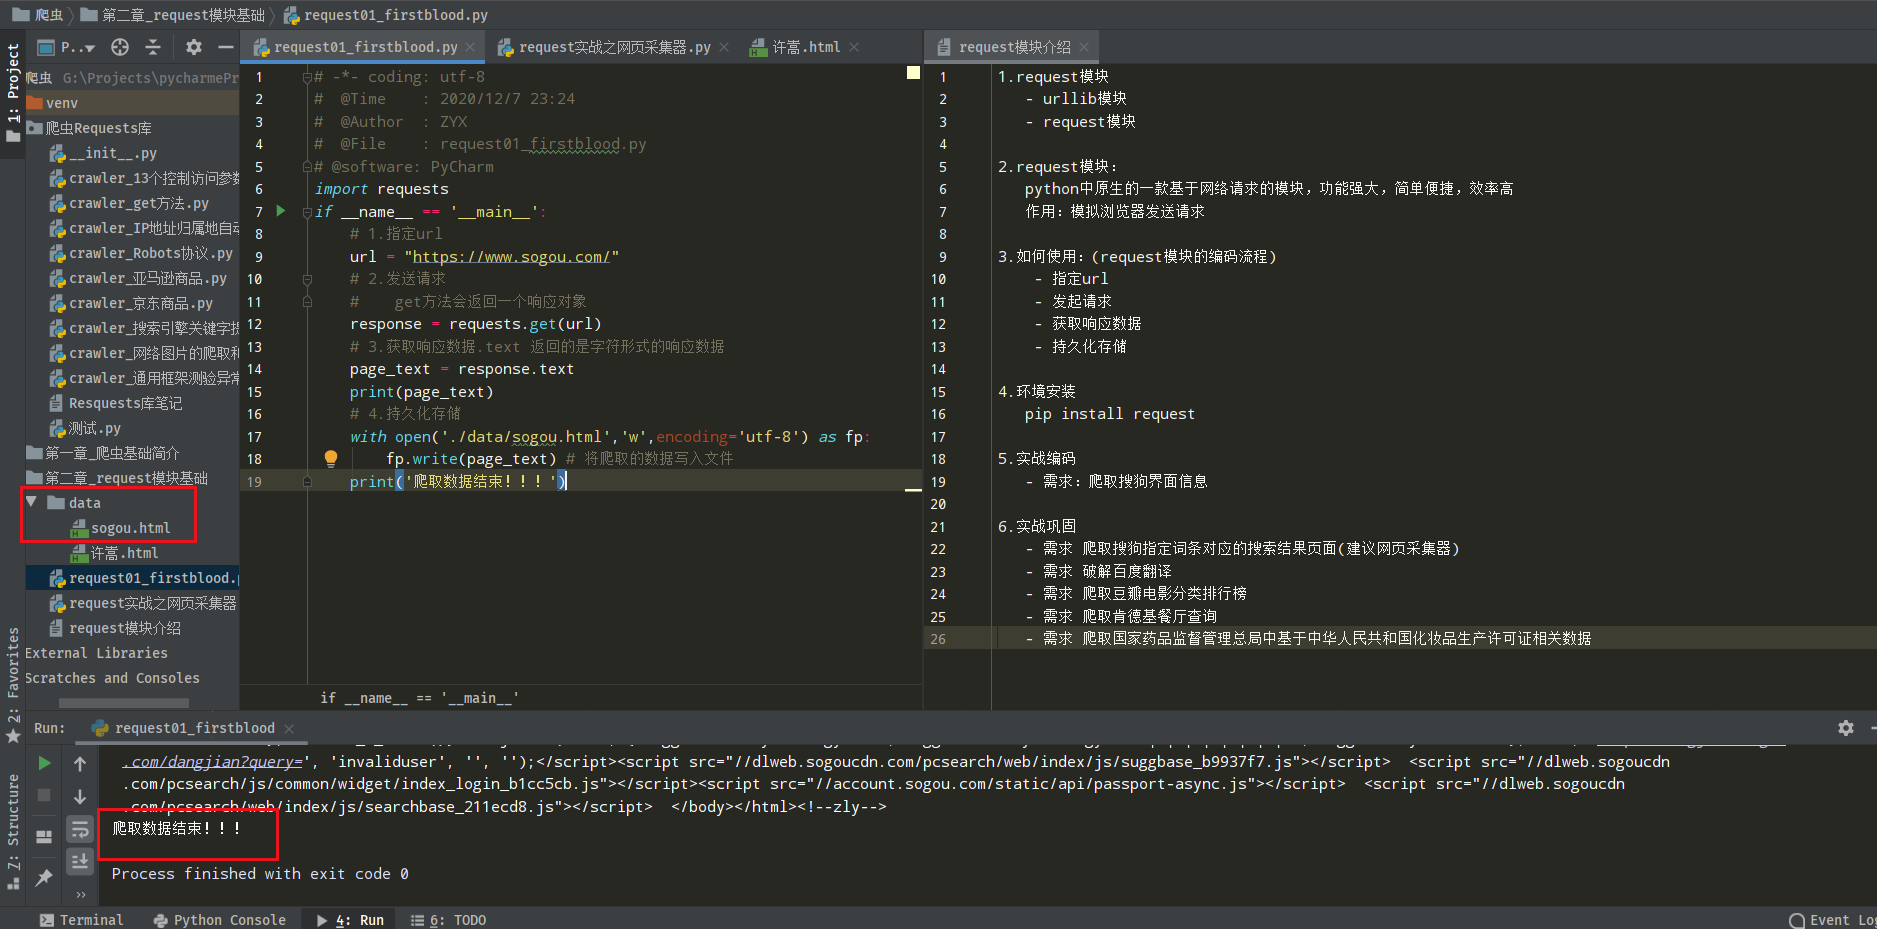Select 测试.py in project tree
The height and width of the screenshot is (929, 1877).
pyautogui.click(x=85, y=428)
